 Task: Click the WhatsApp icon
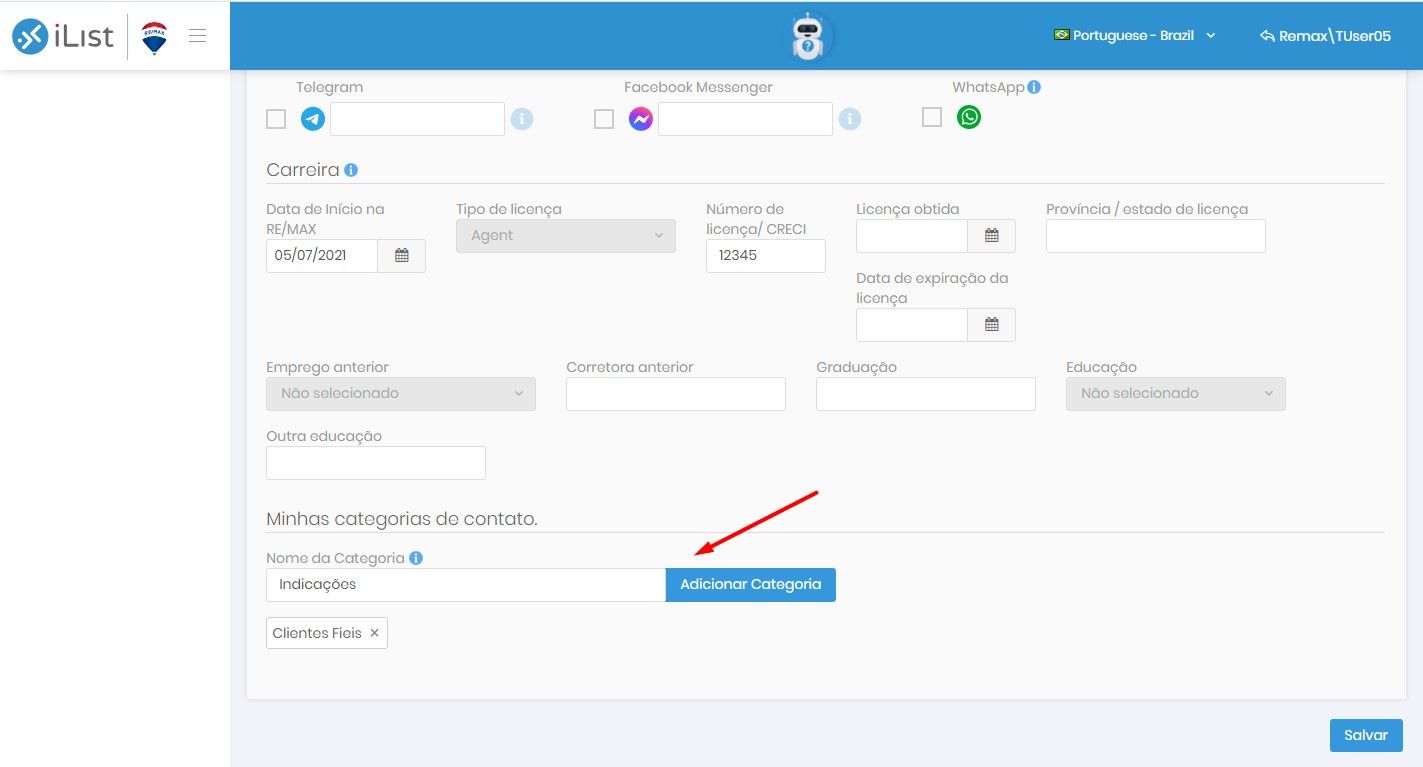969,117
